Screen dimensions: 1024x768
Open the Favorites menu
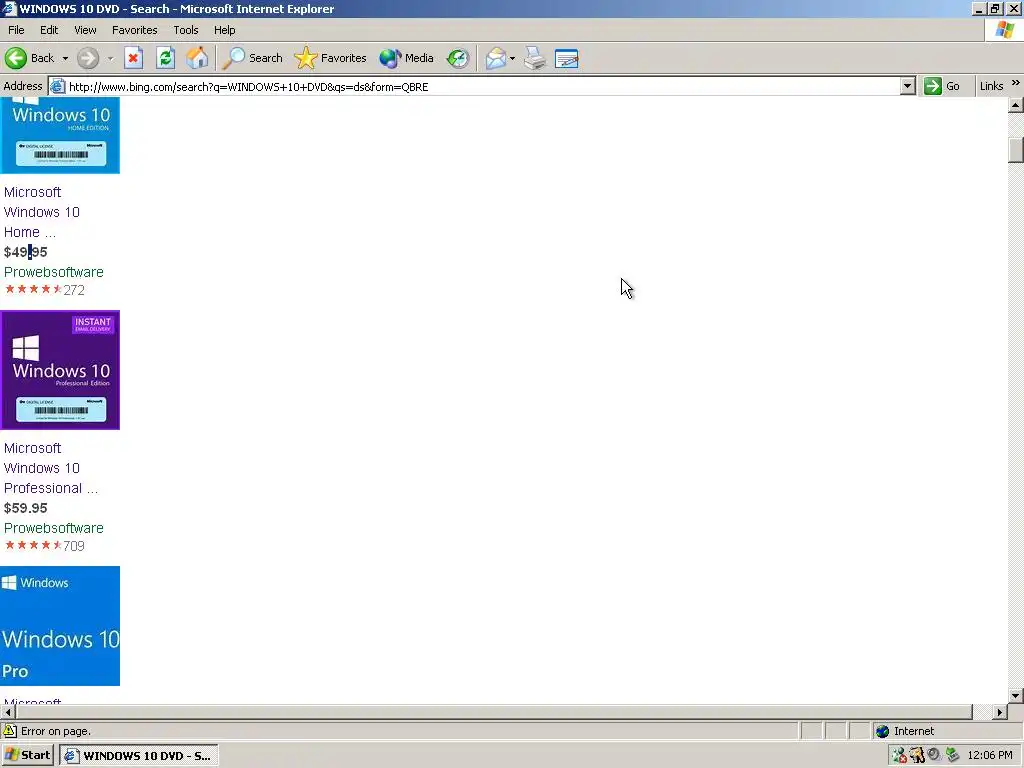135,30
